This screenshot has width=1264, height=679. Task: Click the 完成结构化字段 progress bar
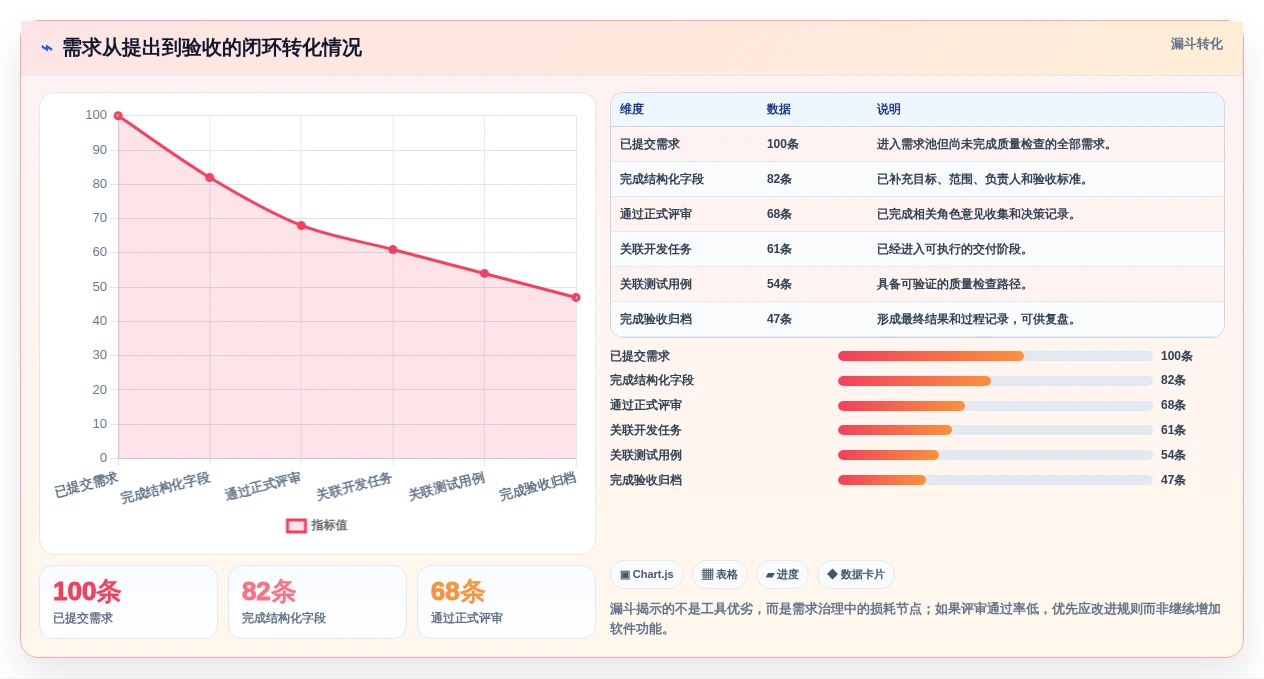pos(995,381)
